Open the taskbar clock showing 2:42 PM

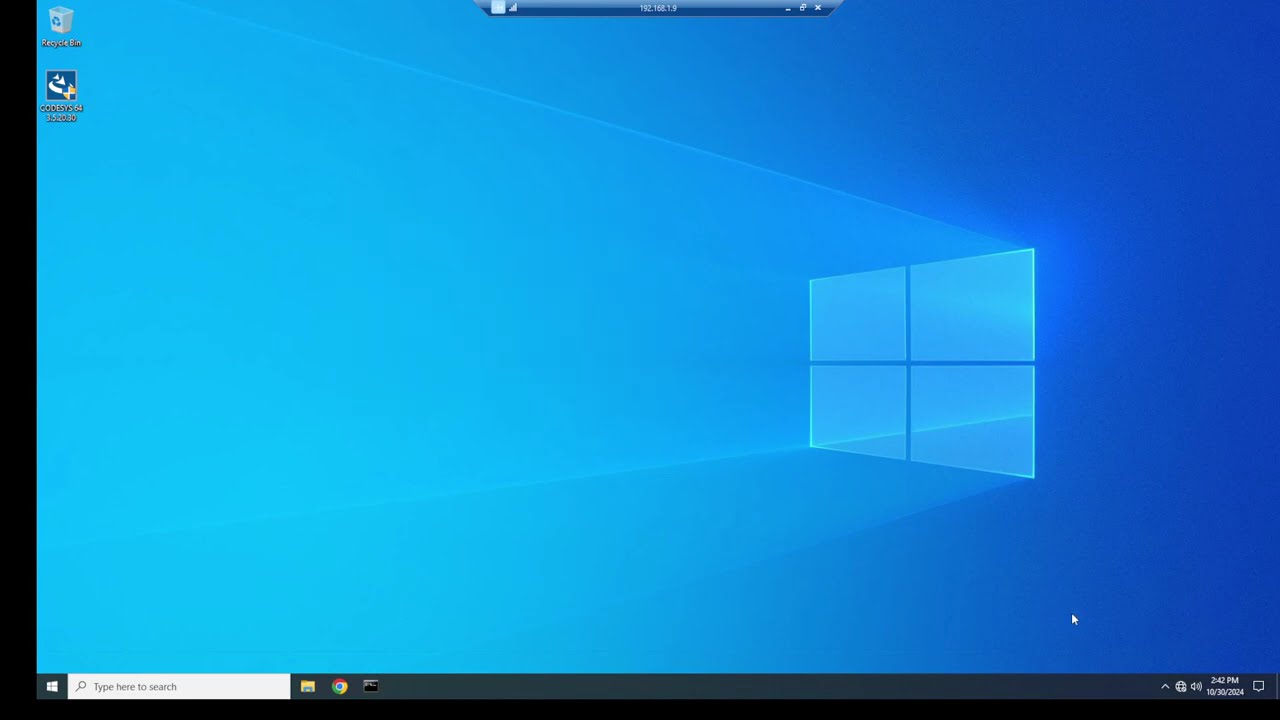point(1224,686)
